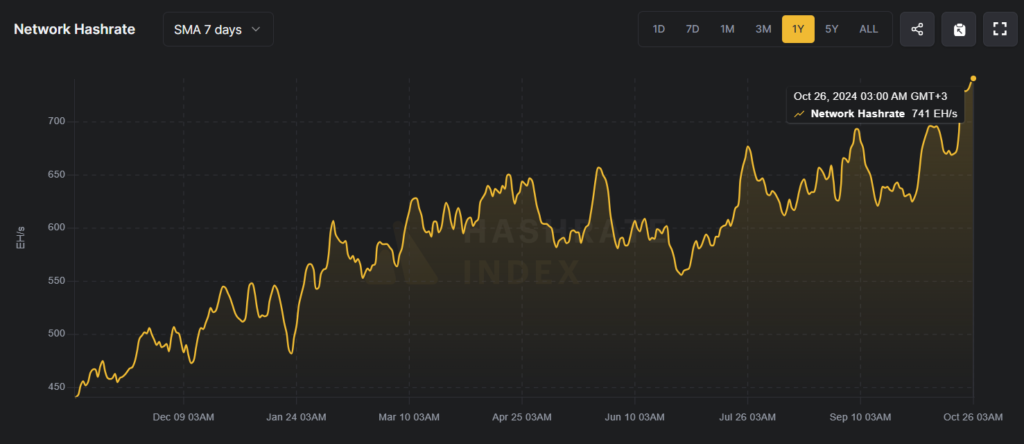
Task: Click the Oct 26 03AM axis label
Action: pyautogui.click(x=973, y=417)
